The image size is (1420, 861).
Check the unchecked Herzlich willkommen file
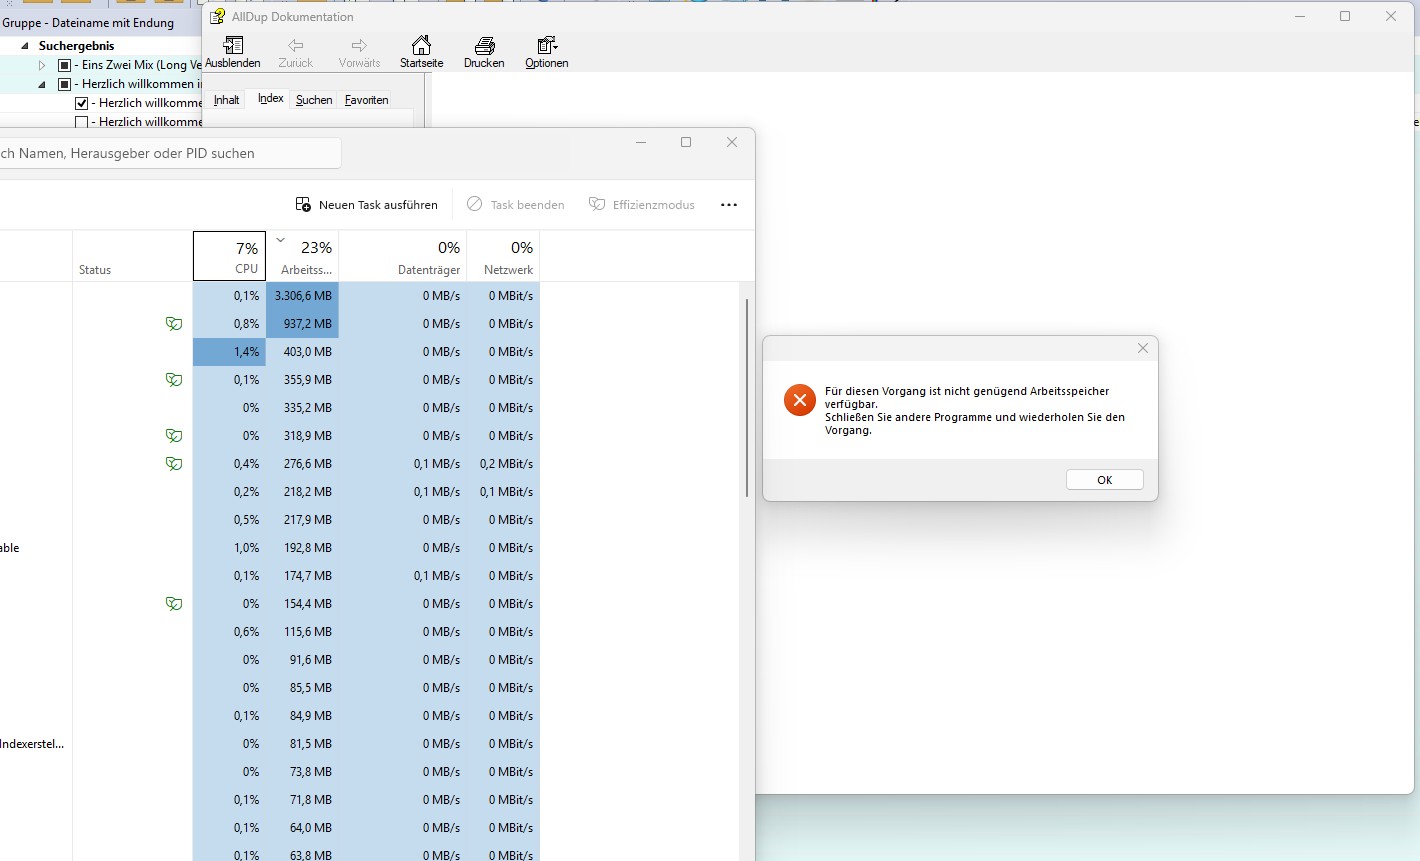(82, 122)
